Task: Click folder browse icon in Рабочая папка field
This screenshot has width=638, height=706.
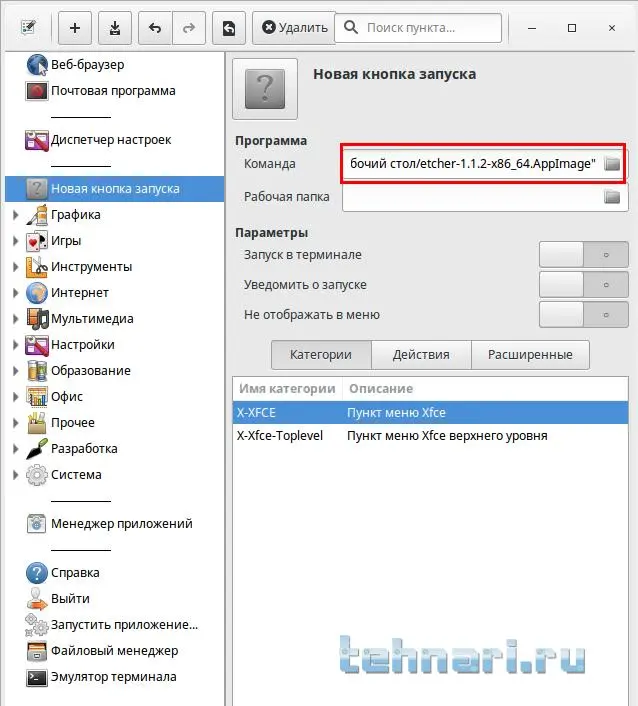Action: (612, 197)
